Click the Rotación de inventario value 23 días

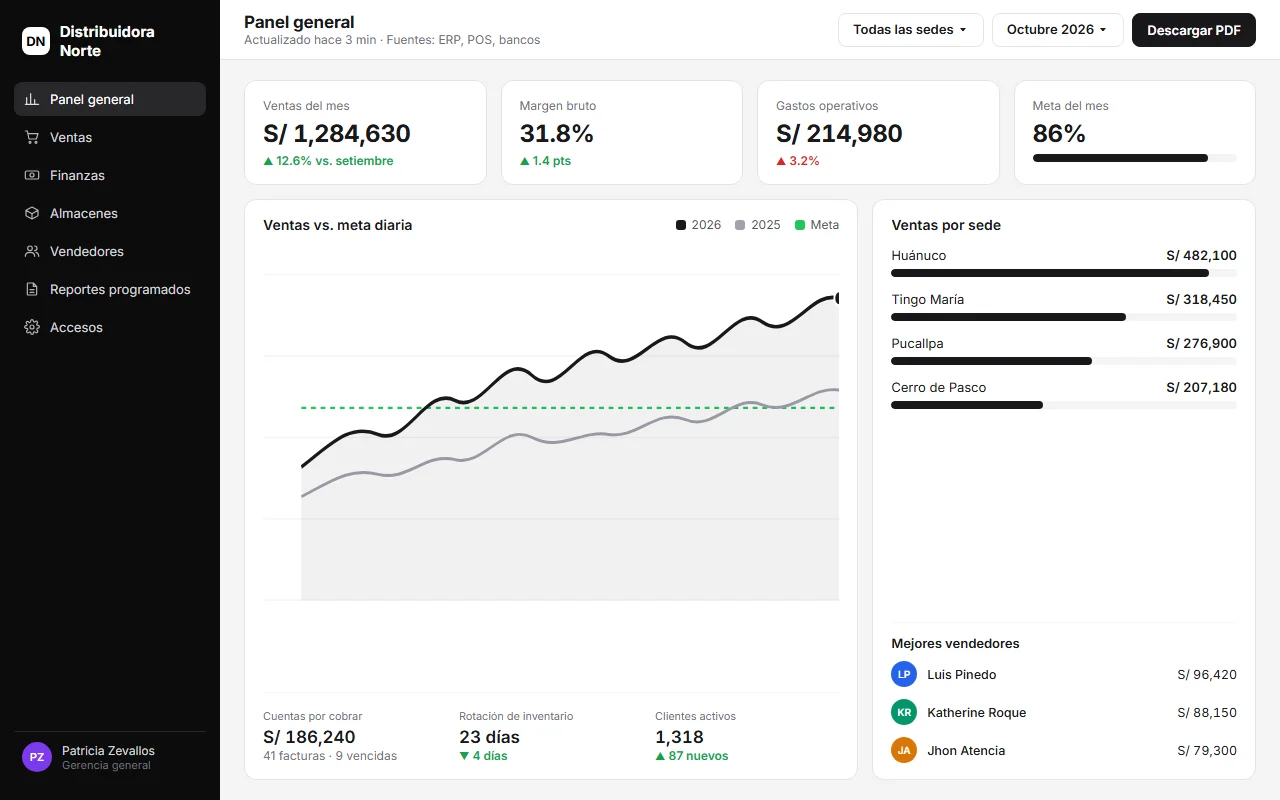click(x=489, y=737)
